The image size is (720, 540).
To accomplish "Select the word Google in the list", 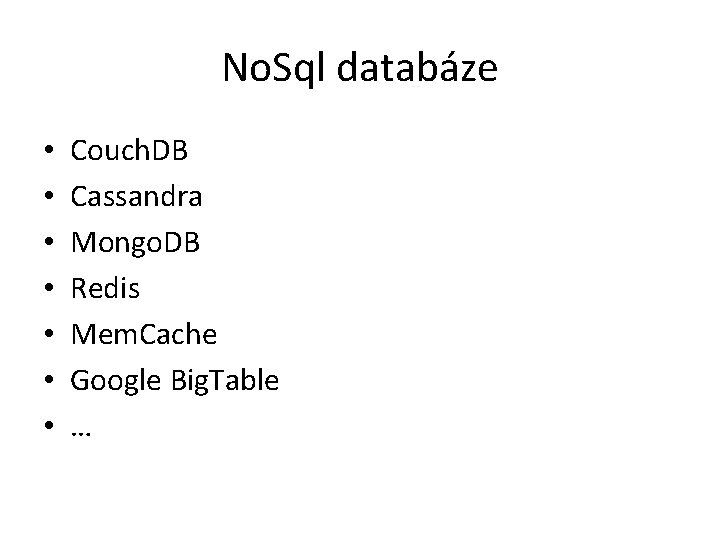I will coord(115,381).
